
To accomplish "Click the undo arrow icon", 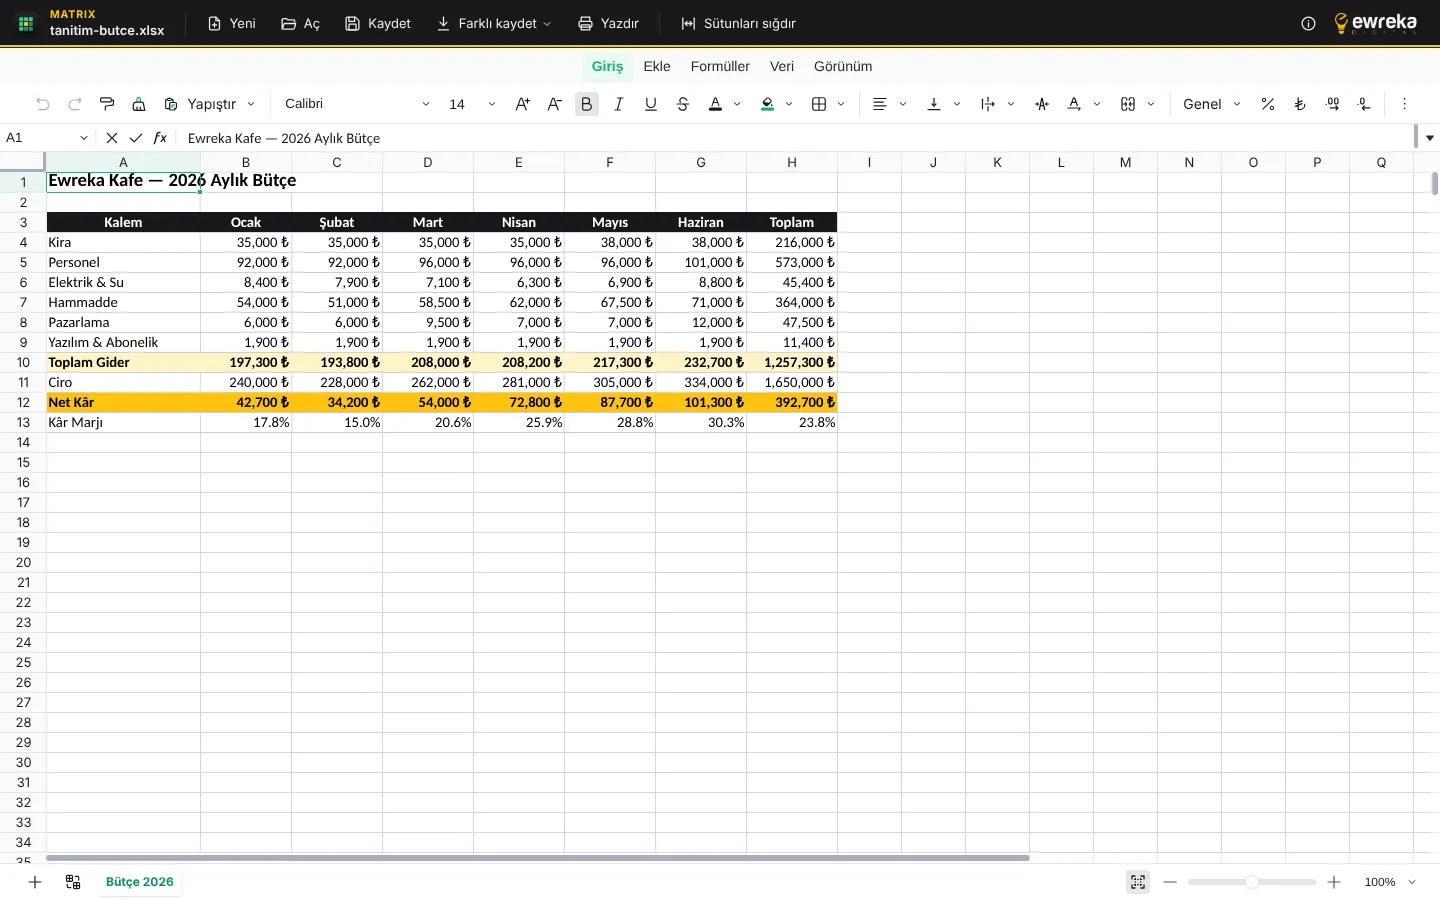I will (43, 104).
